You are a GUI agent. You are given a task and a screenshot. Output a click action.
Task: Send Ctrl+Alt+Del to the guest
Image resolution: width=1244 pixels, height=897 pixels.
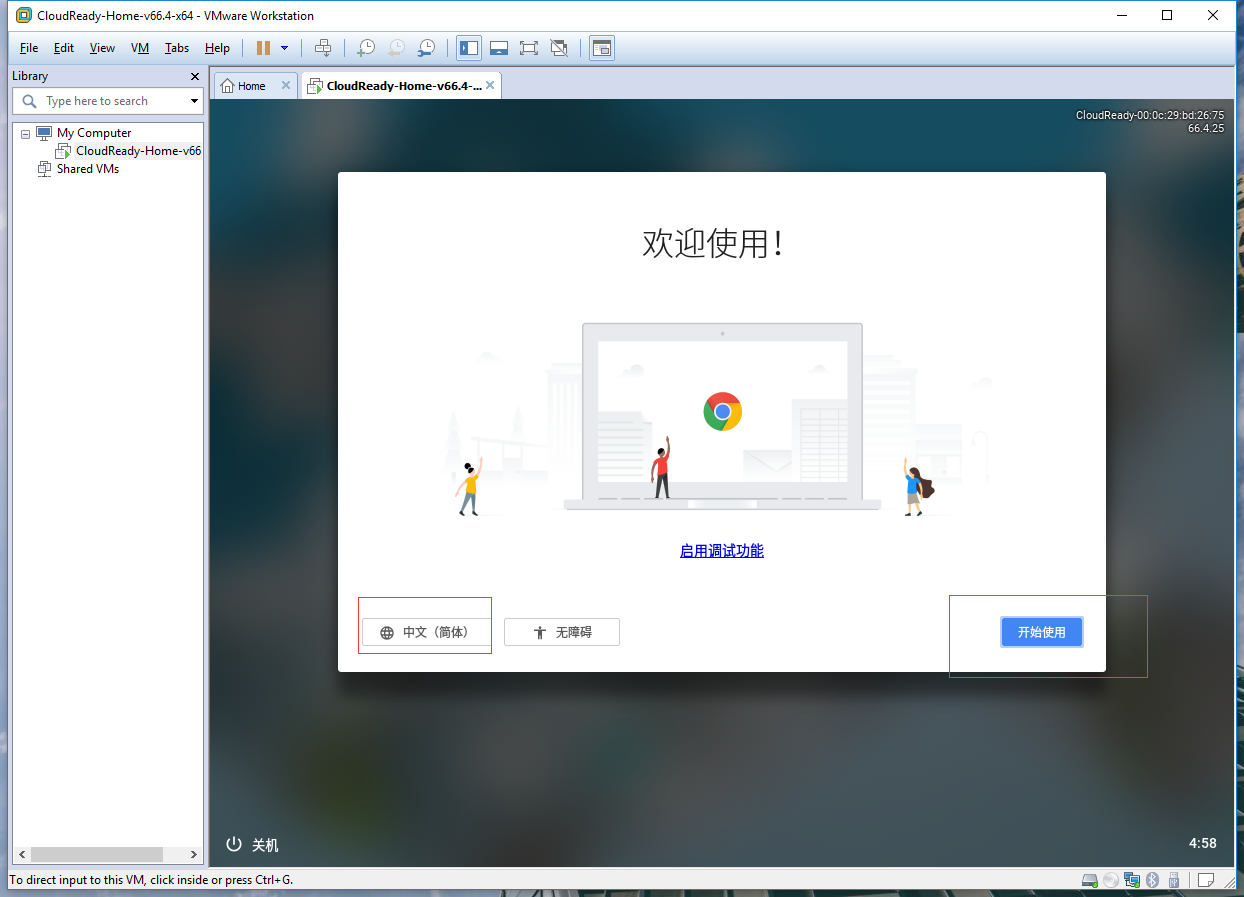[323, 47]
